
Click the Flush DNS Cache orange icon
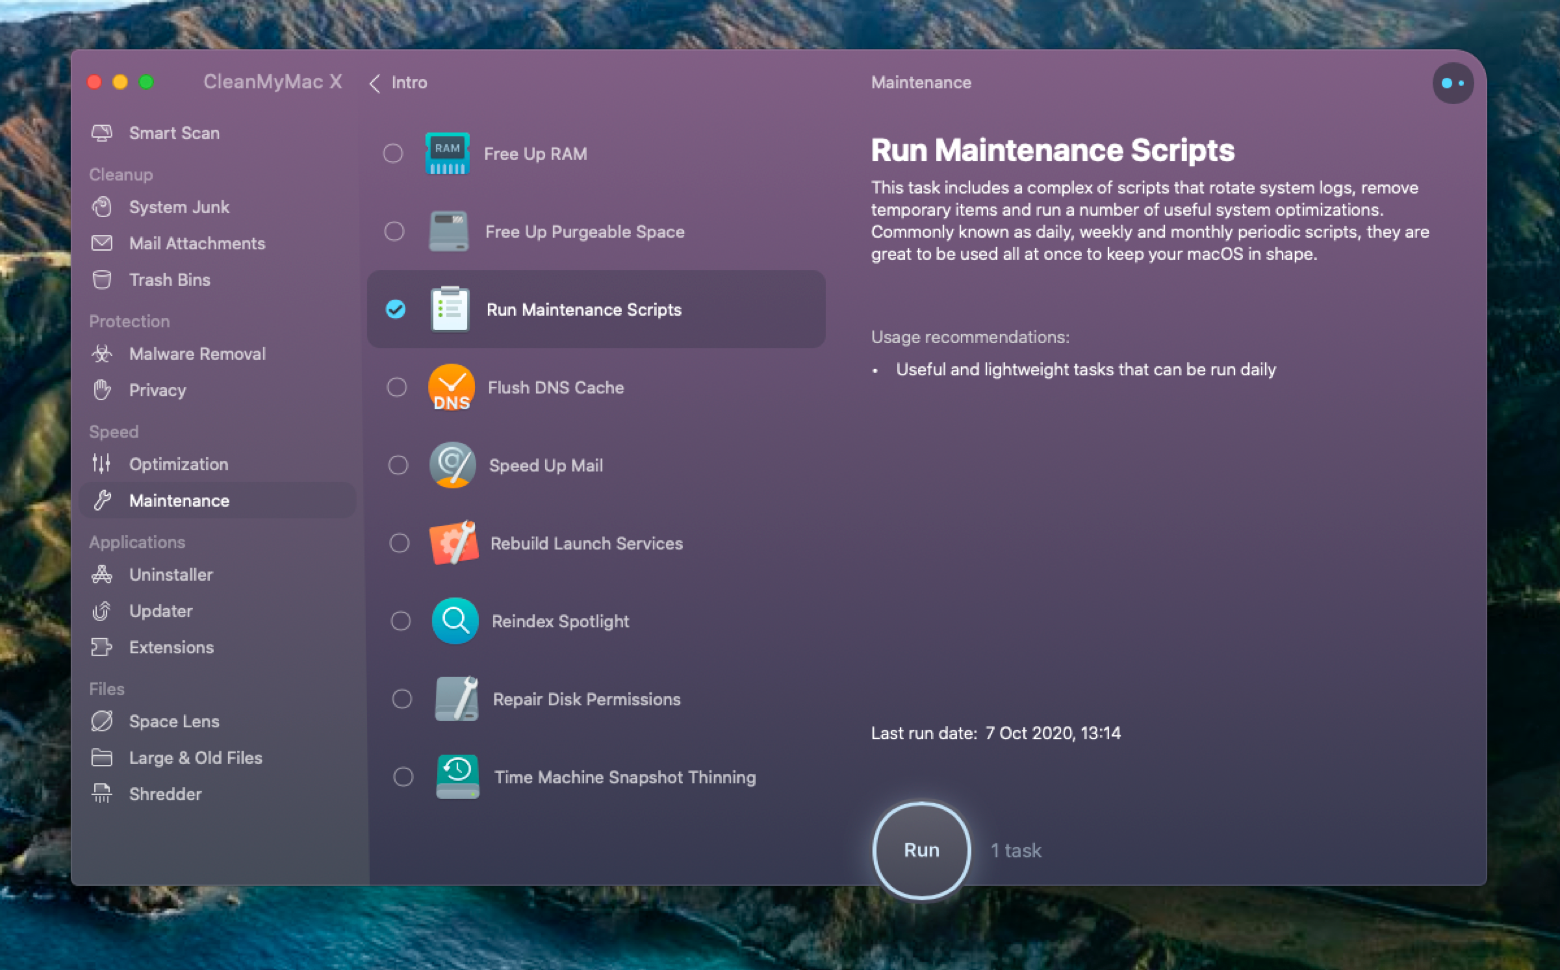(451, 387)
